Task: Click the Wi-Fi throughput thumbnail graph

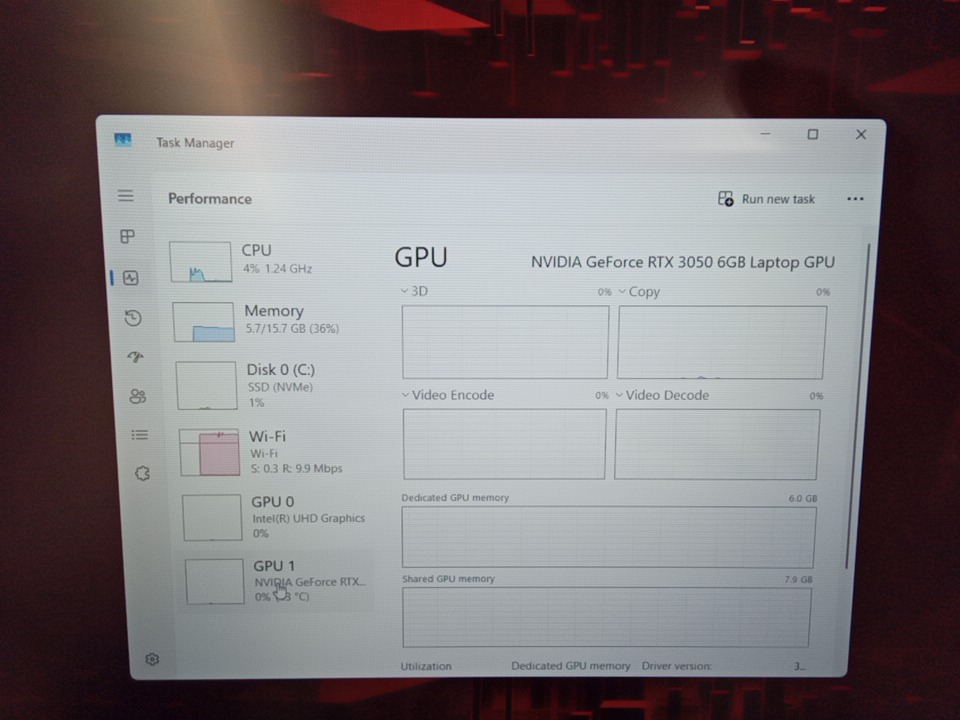Action: click(x=210, y=452)
